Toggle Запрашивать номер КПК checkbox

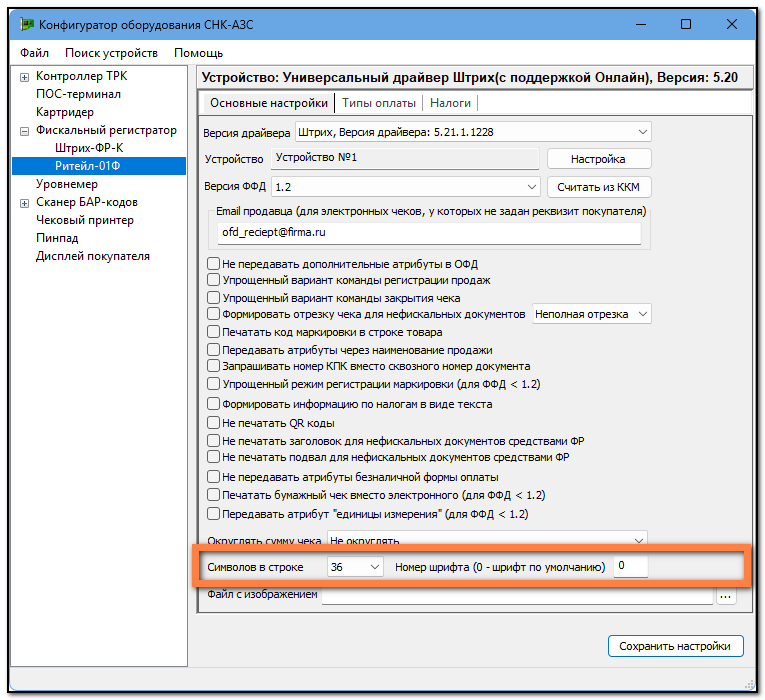[x=213, y=366]
